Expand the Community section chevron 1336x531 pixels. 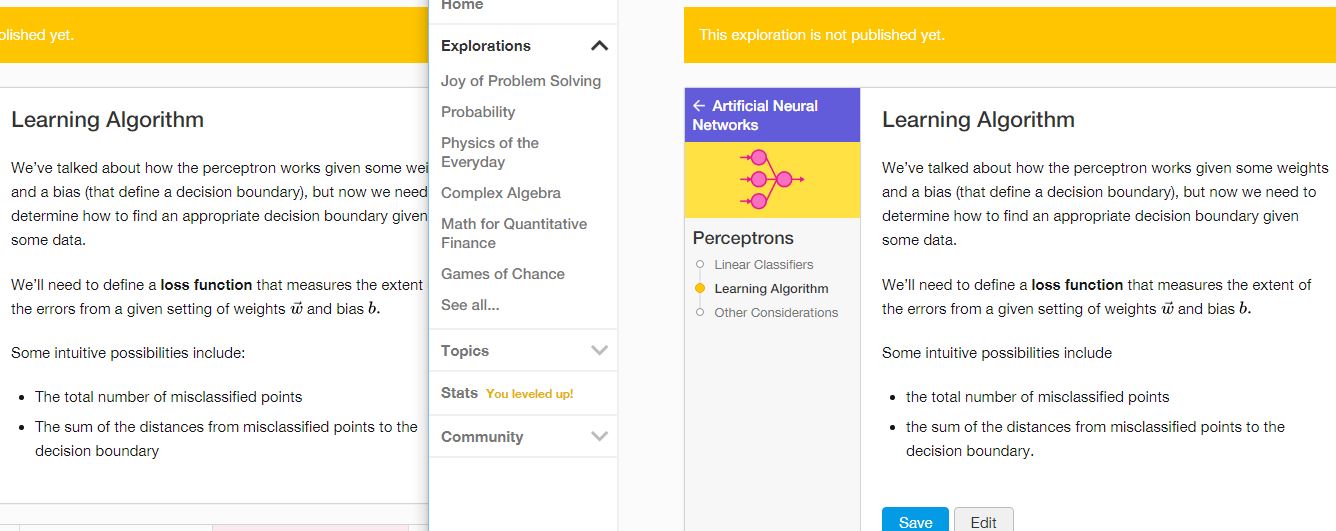click(x=599, y=436)
